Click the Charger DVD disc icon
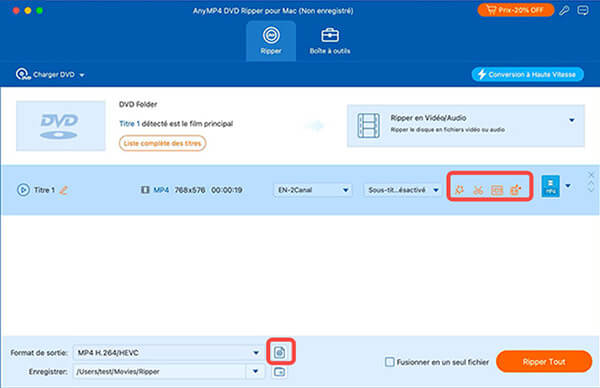 [23, 74]
